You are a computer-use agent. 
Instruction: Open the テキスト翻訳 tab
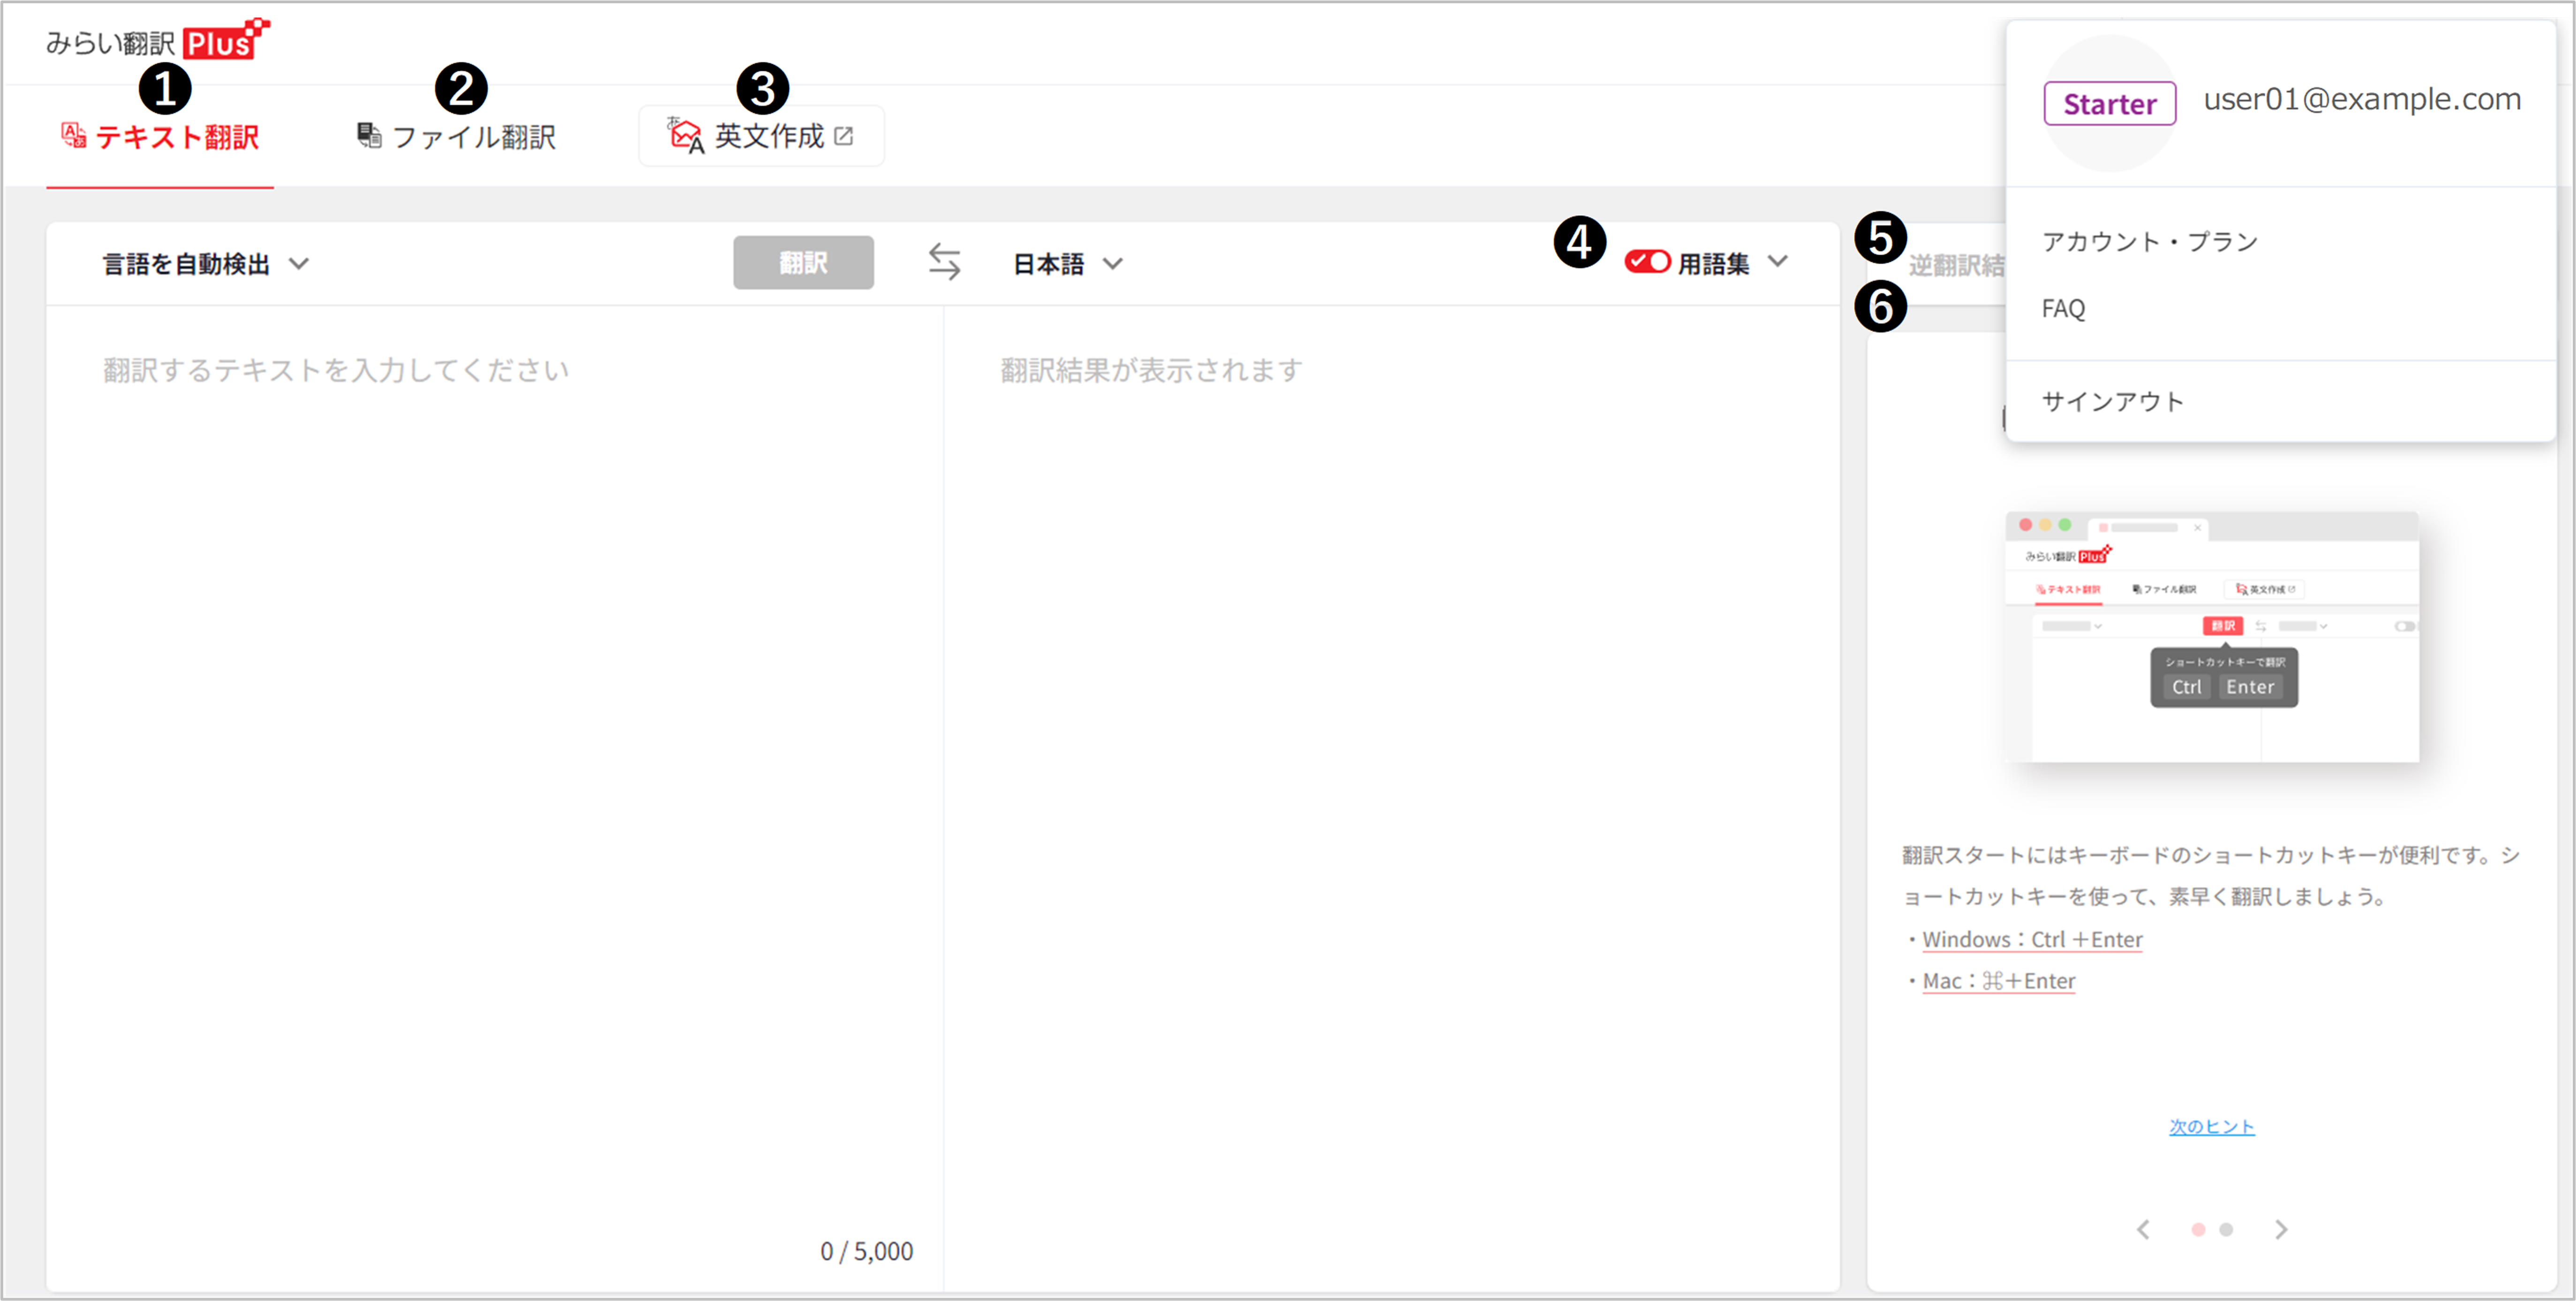pos(160,136)
